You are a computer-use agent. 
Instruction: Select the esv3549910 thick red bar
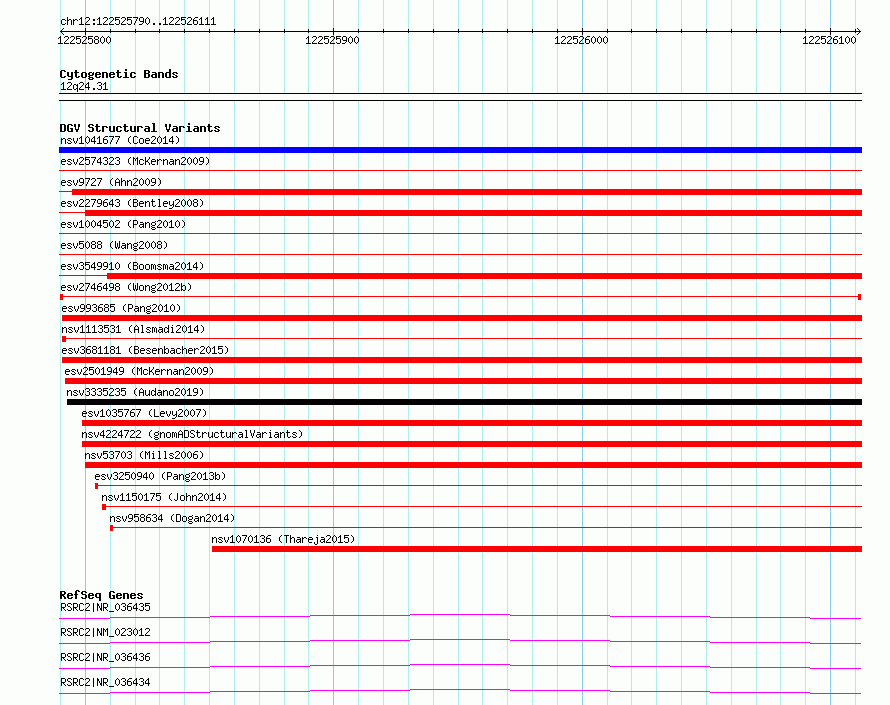click(x=484, y=276)
